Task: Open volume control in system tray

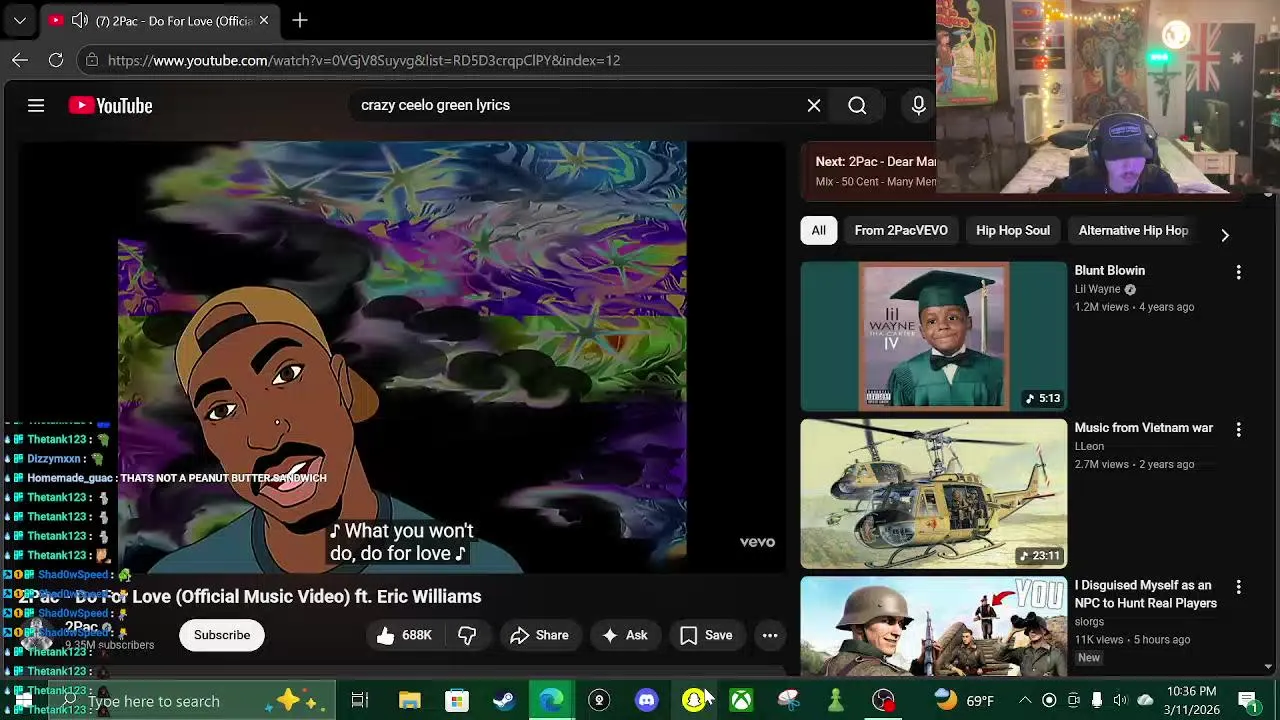Action: coord(1120,700)
